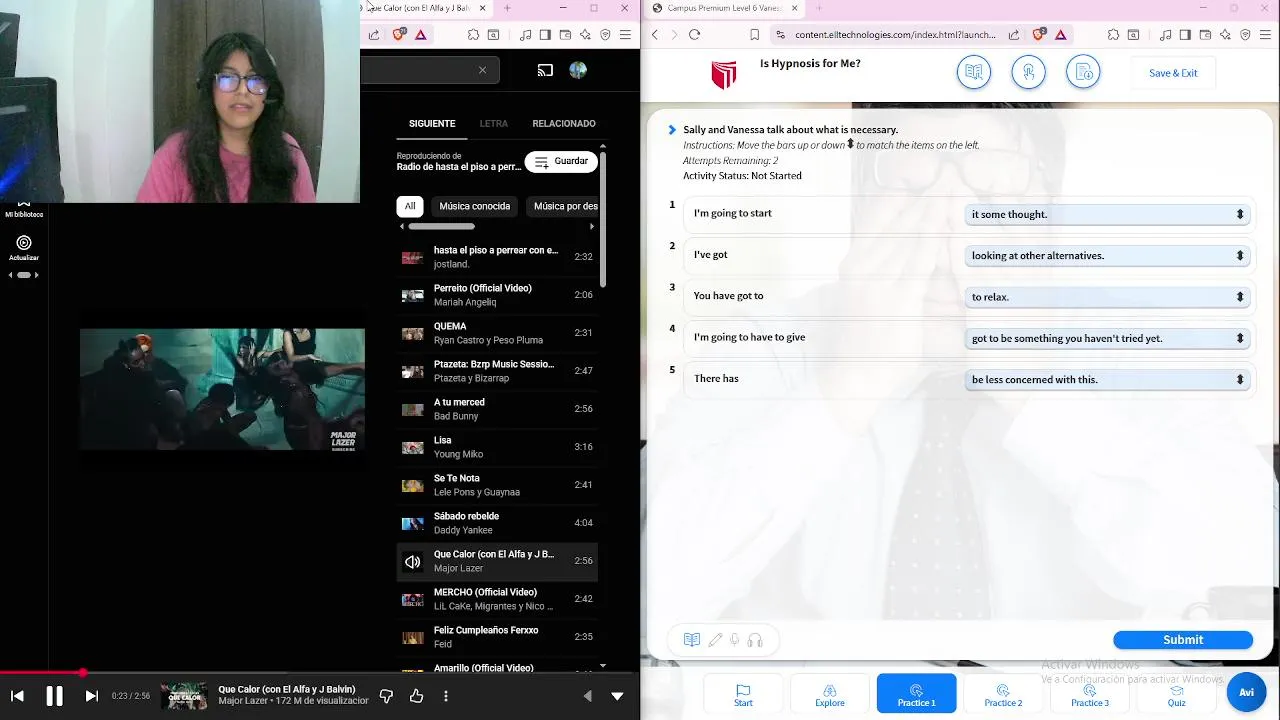Click the music video preview

pyautogui.click(x=222, y=389)
